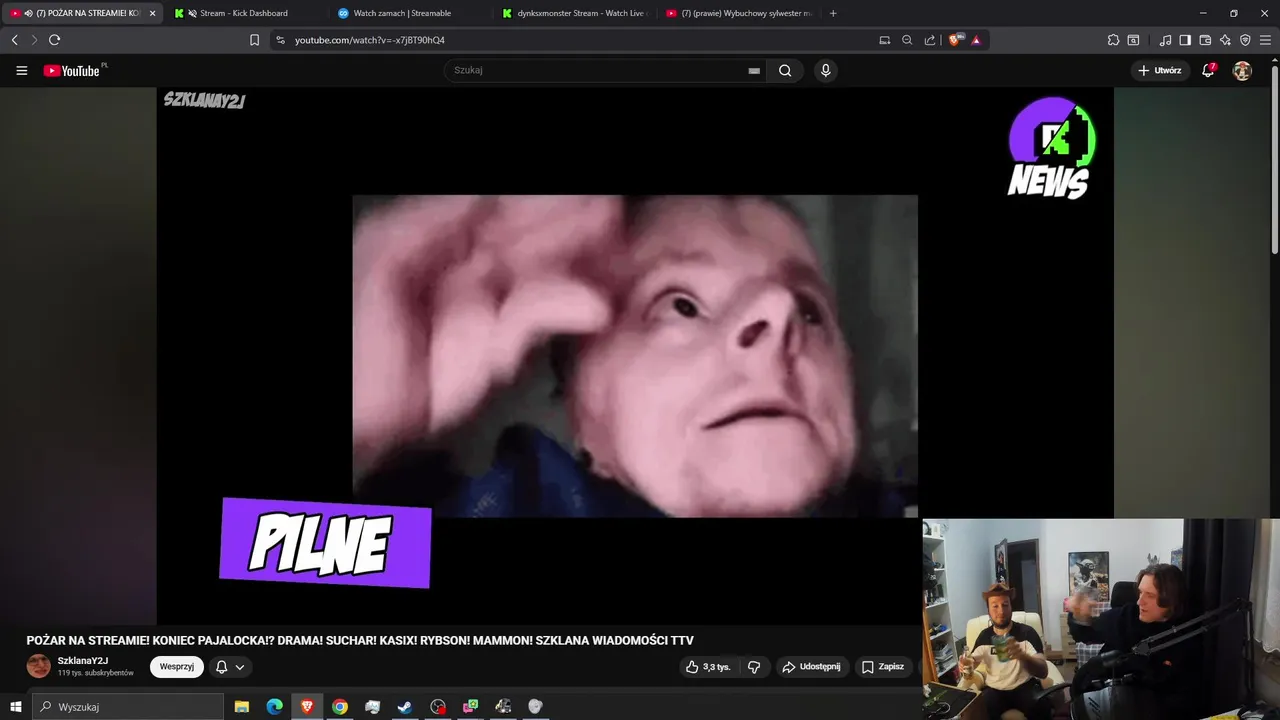Save video with the Zapisz button

pyautogui.click(x=883, y=667)
